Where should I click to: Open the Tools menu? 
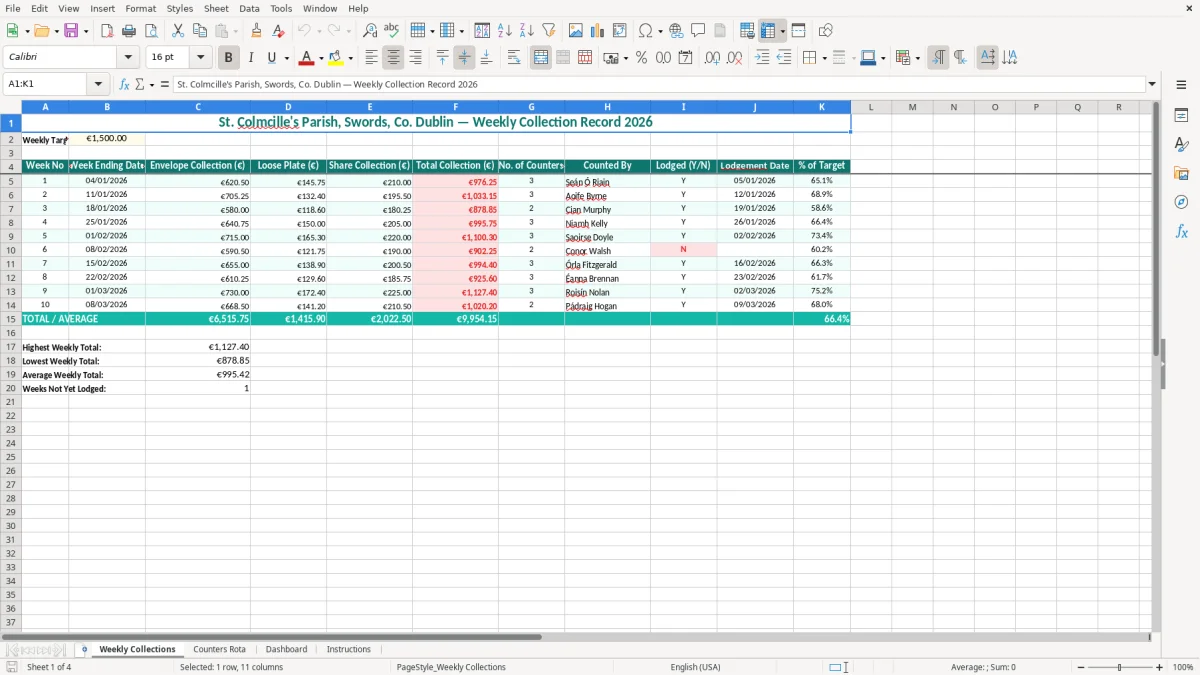[x=281, y=8]
